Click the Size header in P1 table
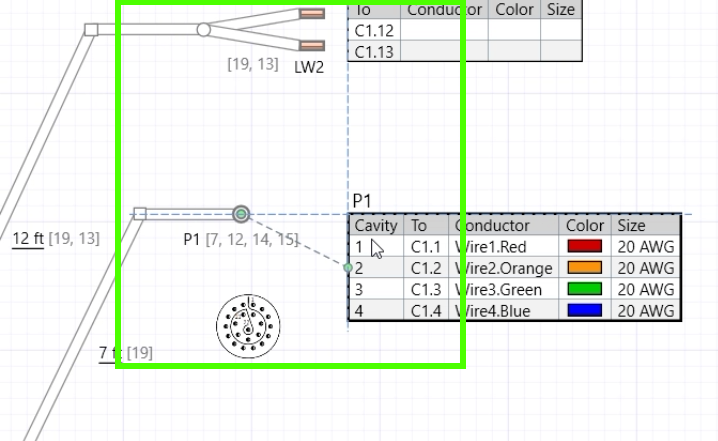 tap(646, 225)
